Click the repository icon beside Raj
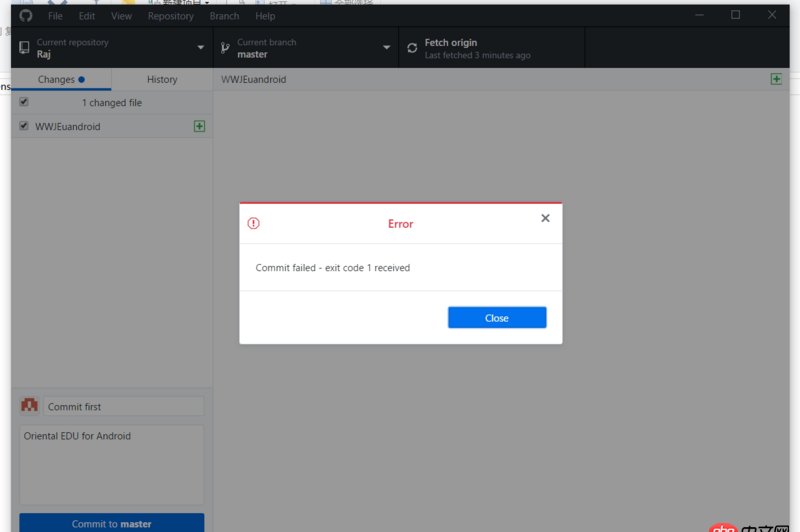The image size is (800, 532). pyautogui.click(x=24, y=47)
